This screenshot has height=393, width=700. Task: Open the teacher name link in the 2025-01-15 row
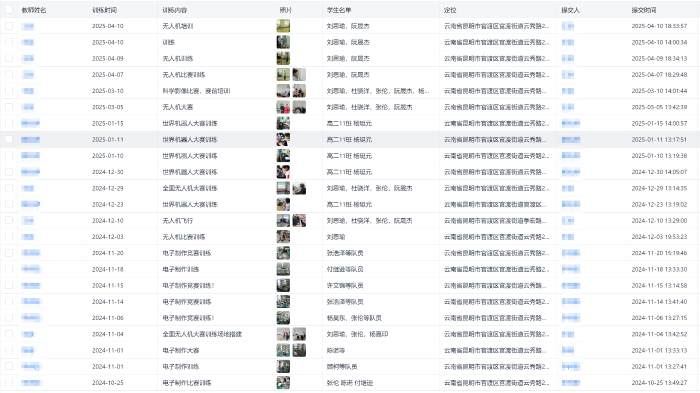(x=30, y=123)
